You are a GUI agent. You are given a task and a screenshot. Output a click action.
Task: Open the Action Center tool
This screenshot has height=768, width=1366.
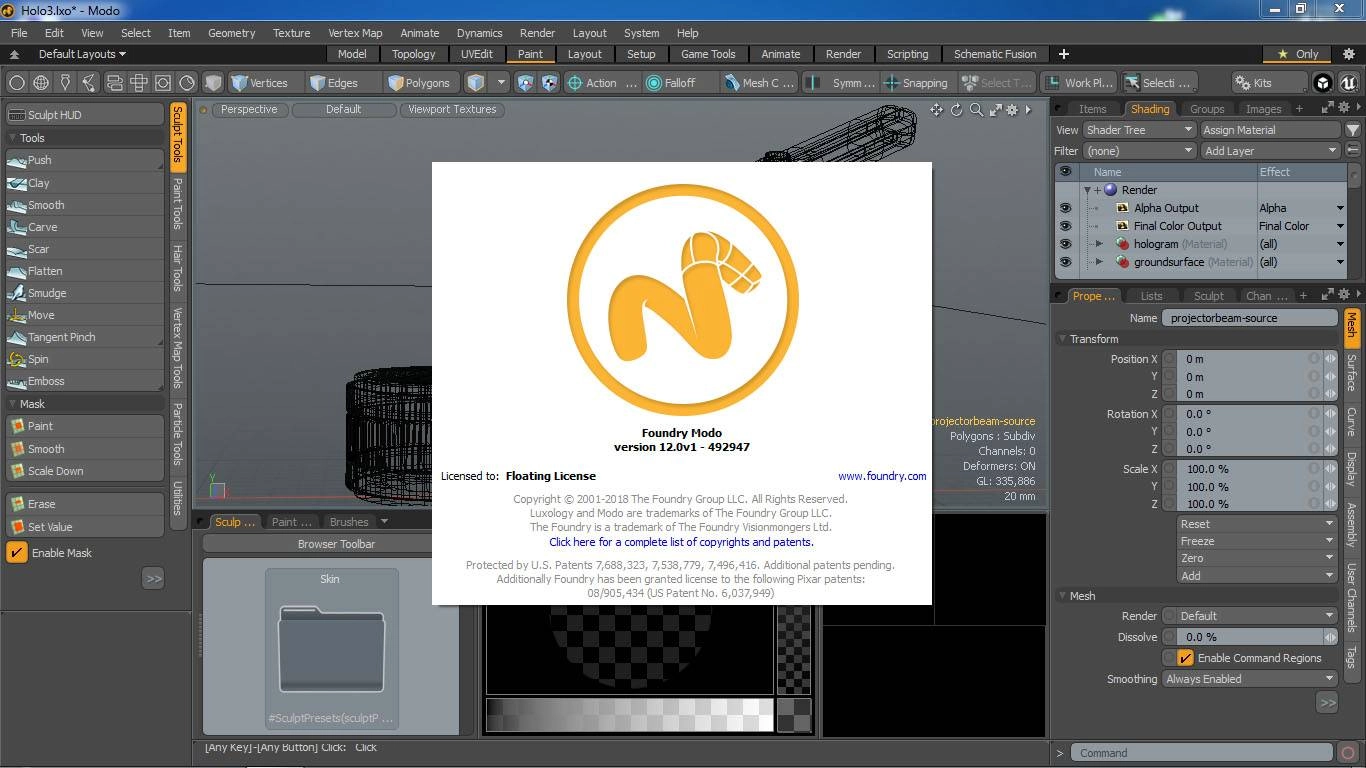(602, 83)
